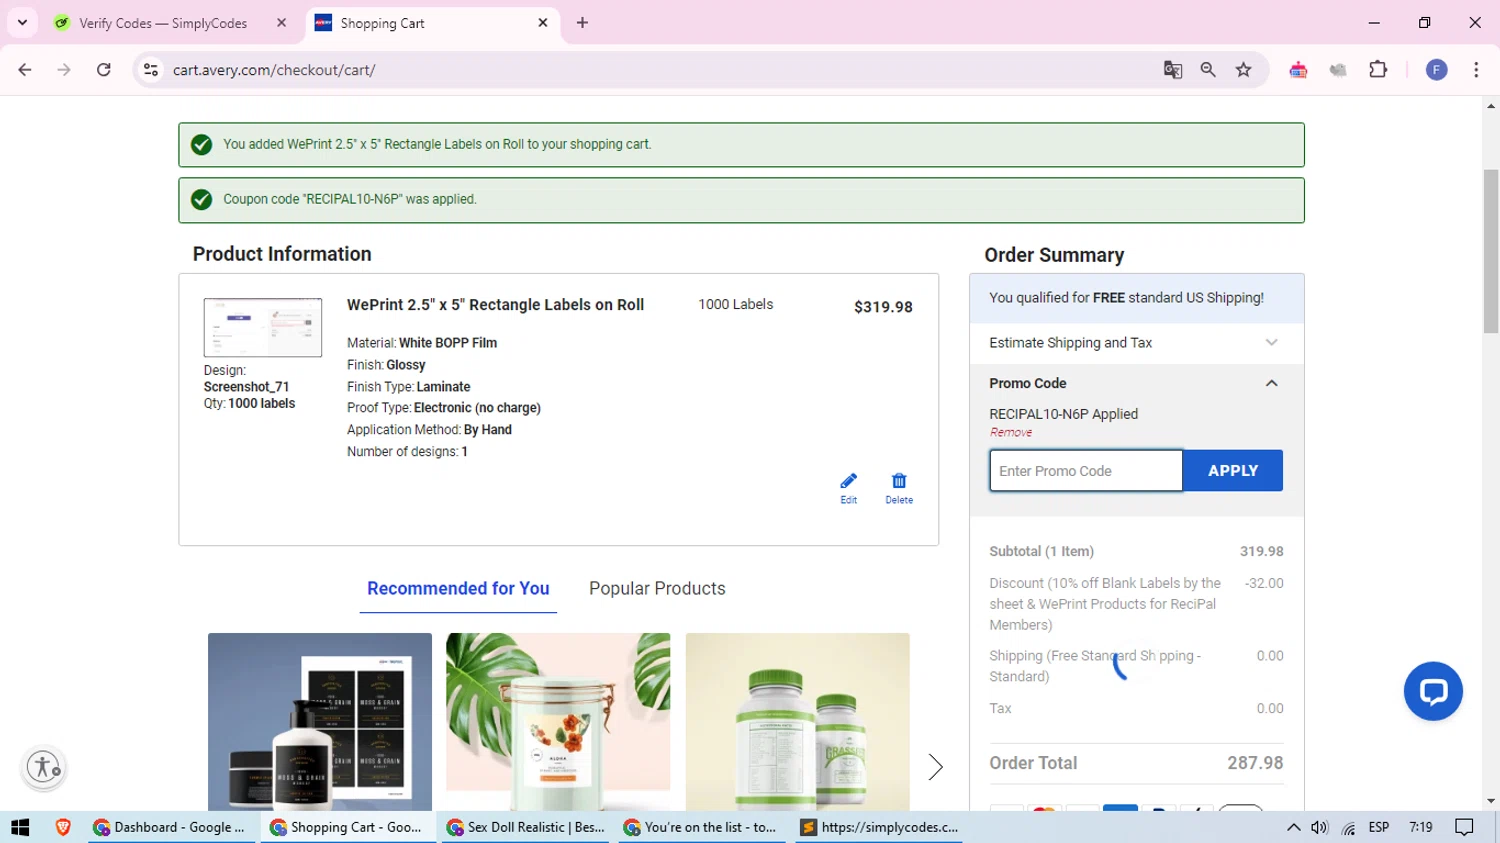Open the WePrint Rectangle Labels product title

pos(495,305)
